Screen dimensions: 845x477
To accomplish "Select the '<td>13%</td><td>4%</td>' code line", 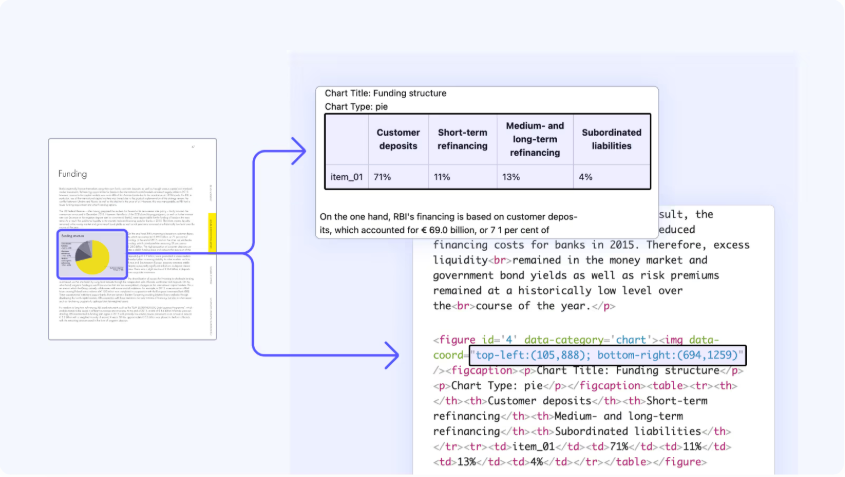I will tap(570, 462).
